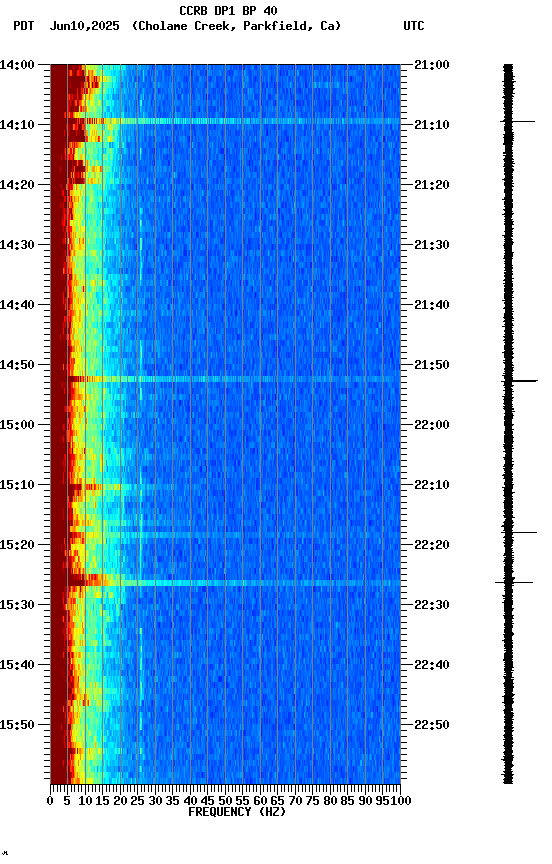Click the 21:10 UTC time label

click(x=432, y=125)
